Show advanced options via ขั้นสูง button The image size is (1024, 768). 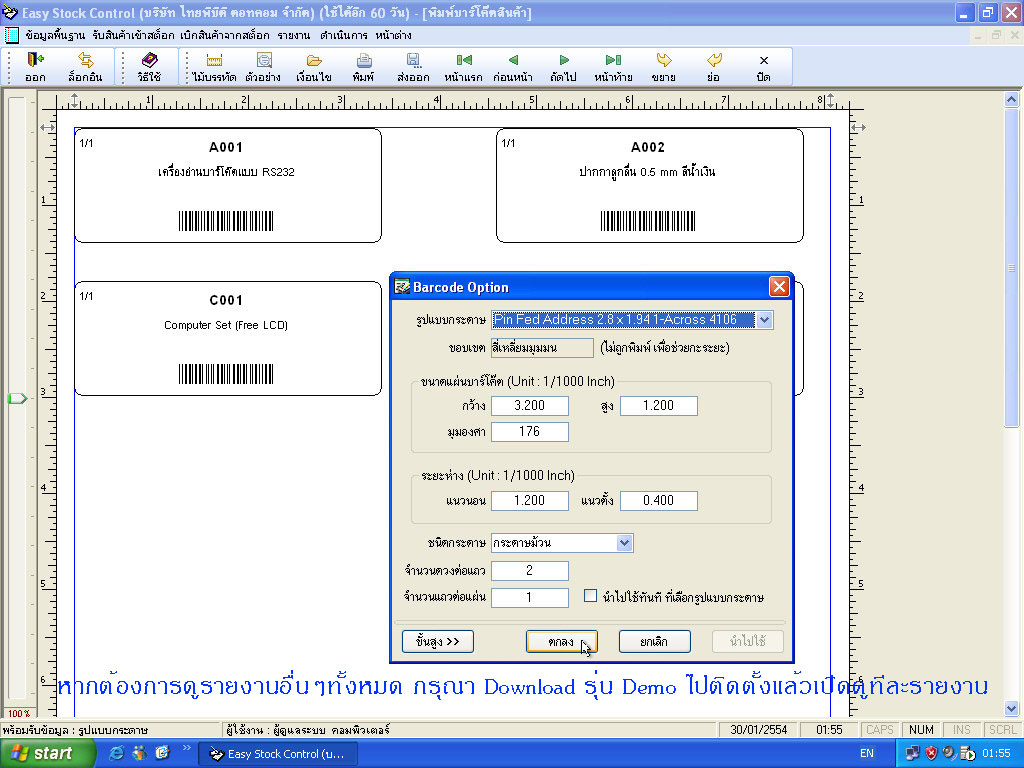pyautogui.click(x=437, y=641)
